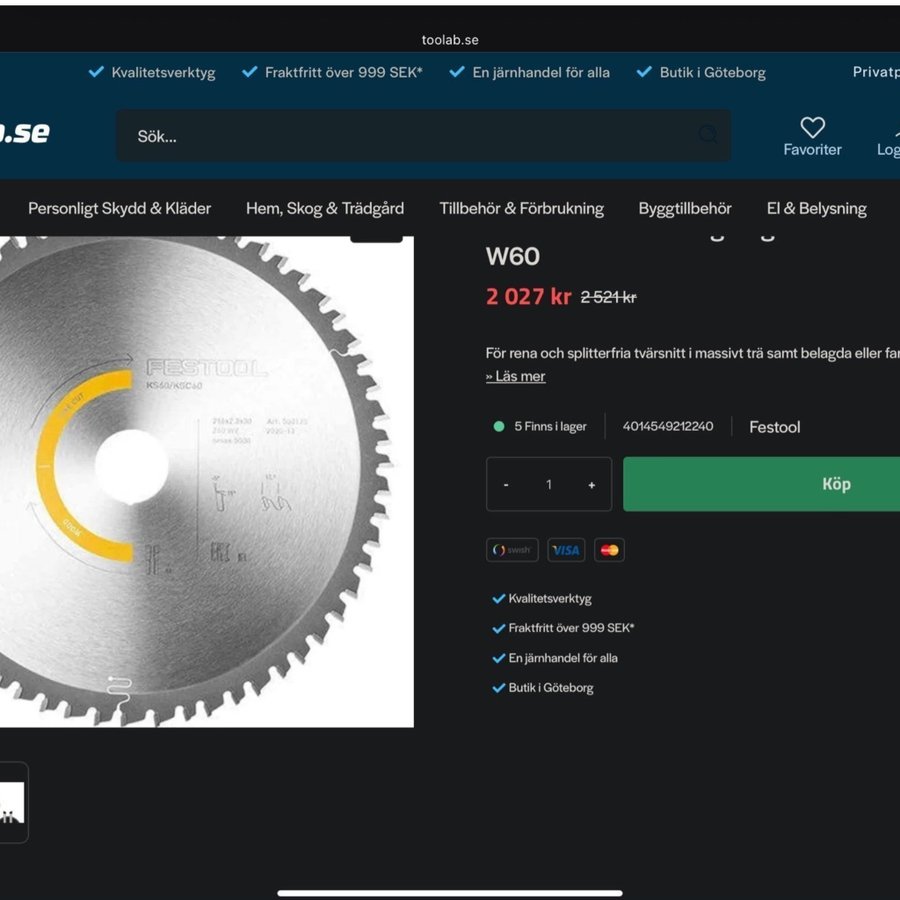Open Favoriter heart icon
900x900 pixels.
(812, 127)
